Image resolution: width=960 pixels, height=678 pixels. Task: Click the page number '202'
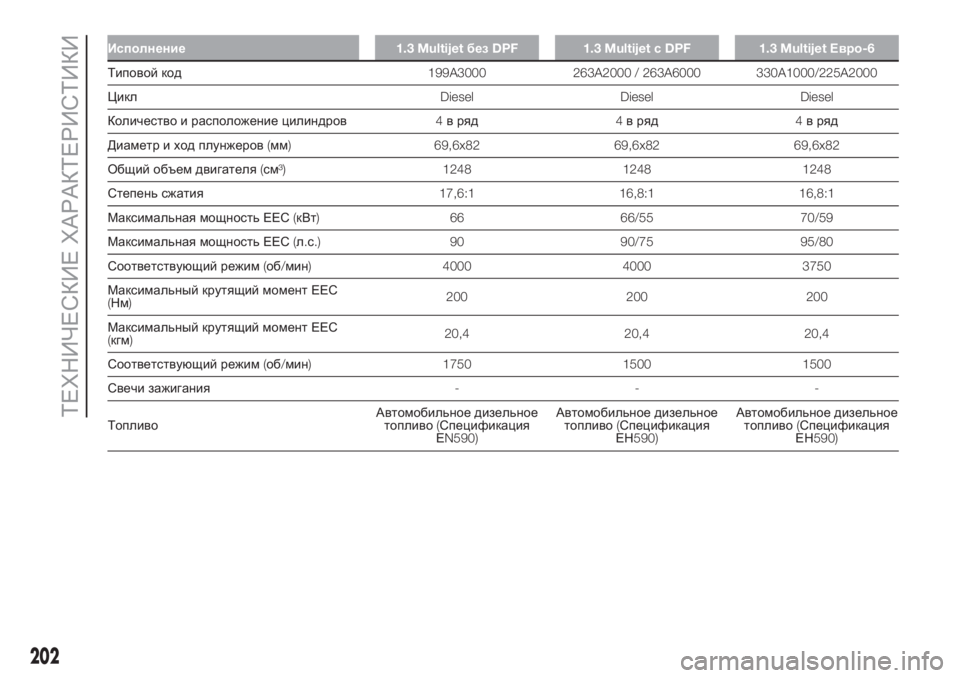[x=45, y=656]
